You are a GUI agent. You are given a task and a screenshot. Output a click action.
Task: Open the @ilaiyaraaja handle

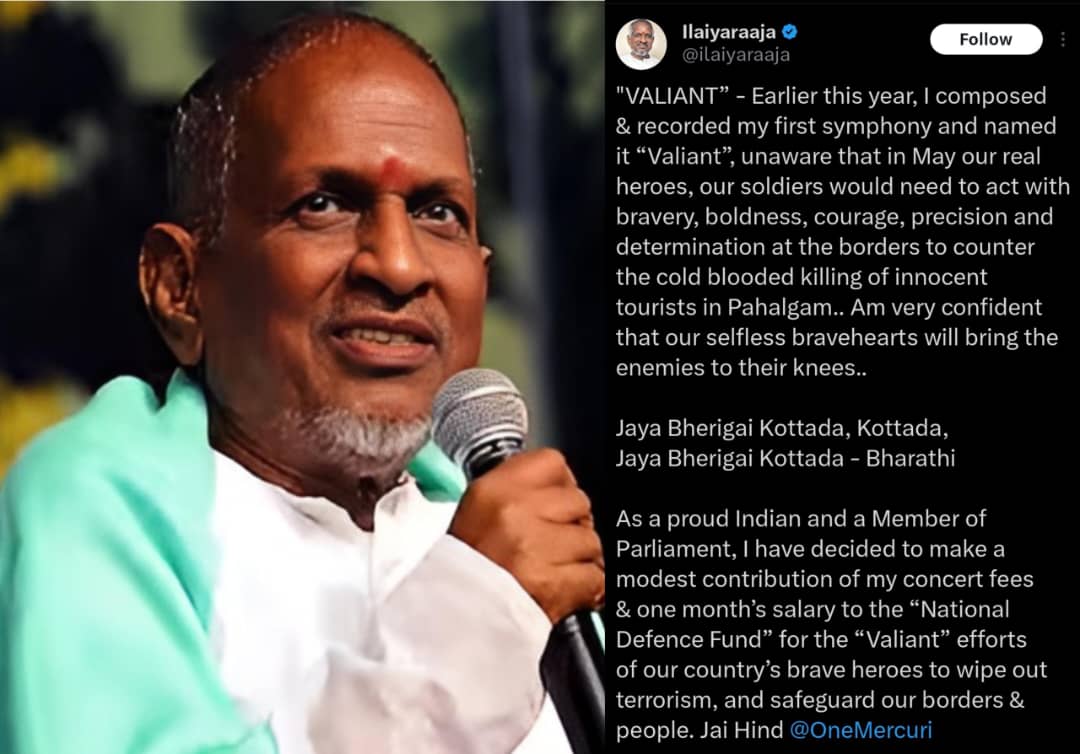tap(736, 54)
